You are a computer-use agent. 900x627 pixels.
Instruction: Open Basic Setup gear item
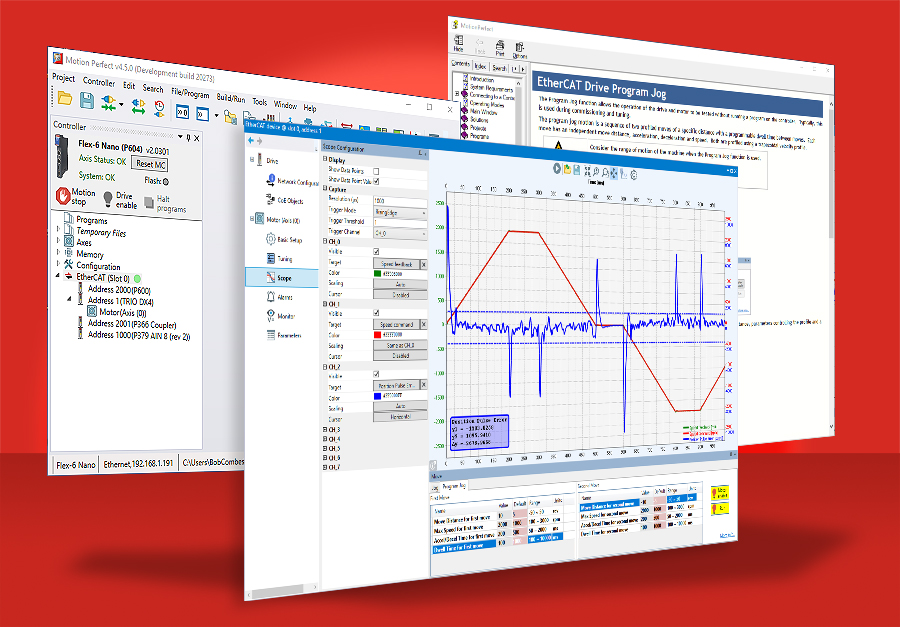[284, 239]
